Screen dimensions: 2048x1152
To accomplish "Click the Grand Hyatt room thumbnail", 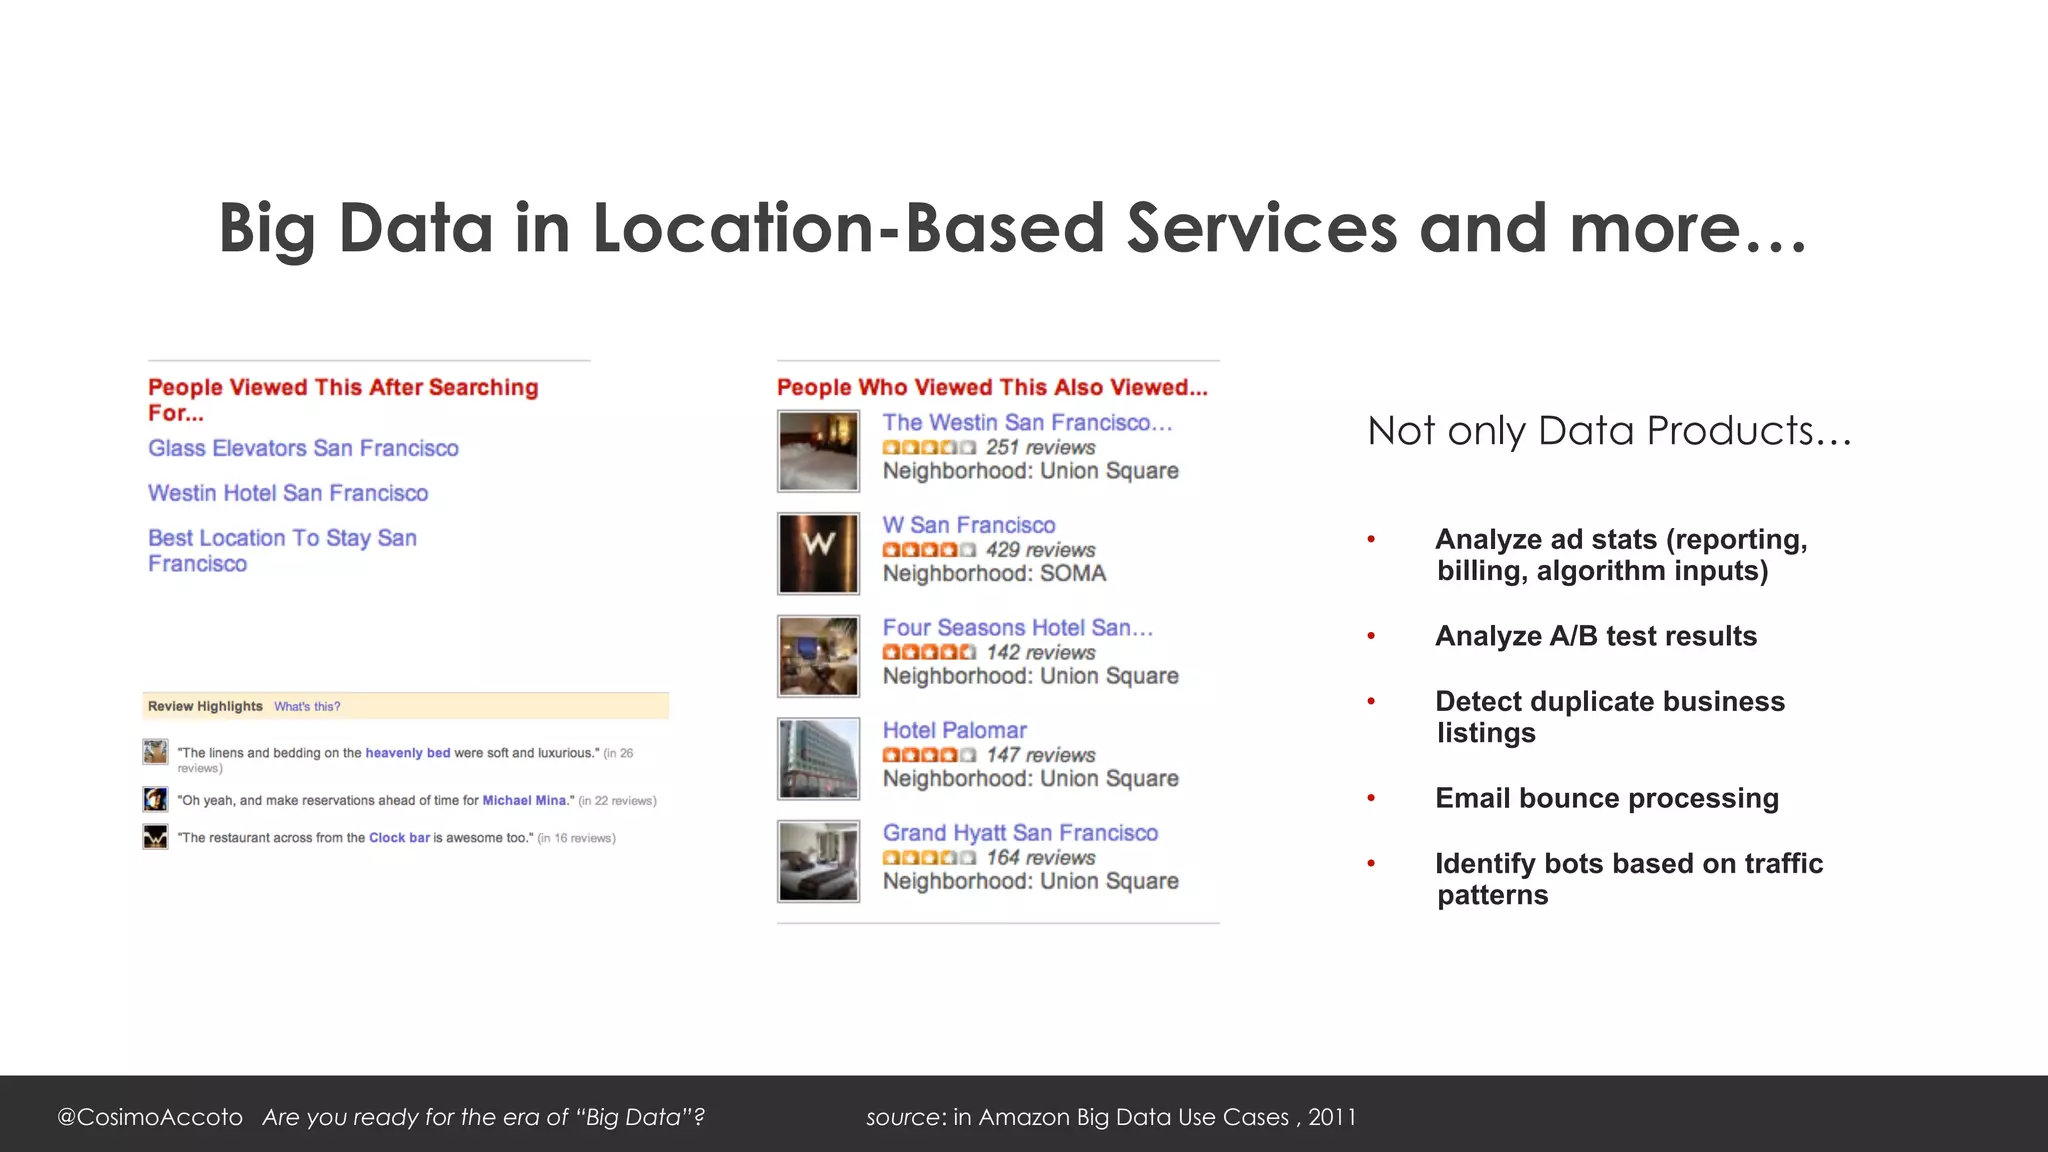I will pyautogui.click(x=818, y=862).
